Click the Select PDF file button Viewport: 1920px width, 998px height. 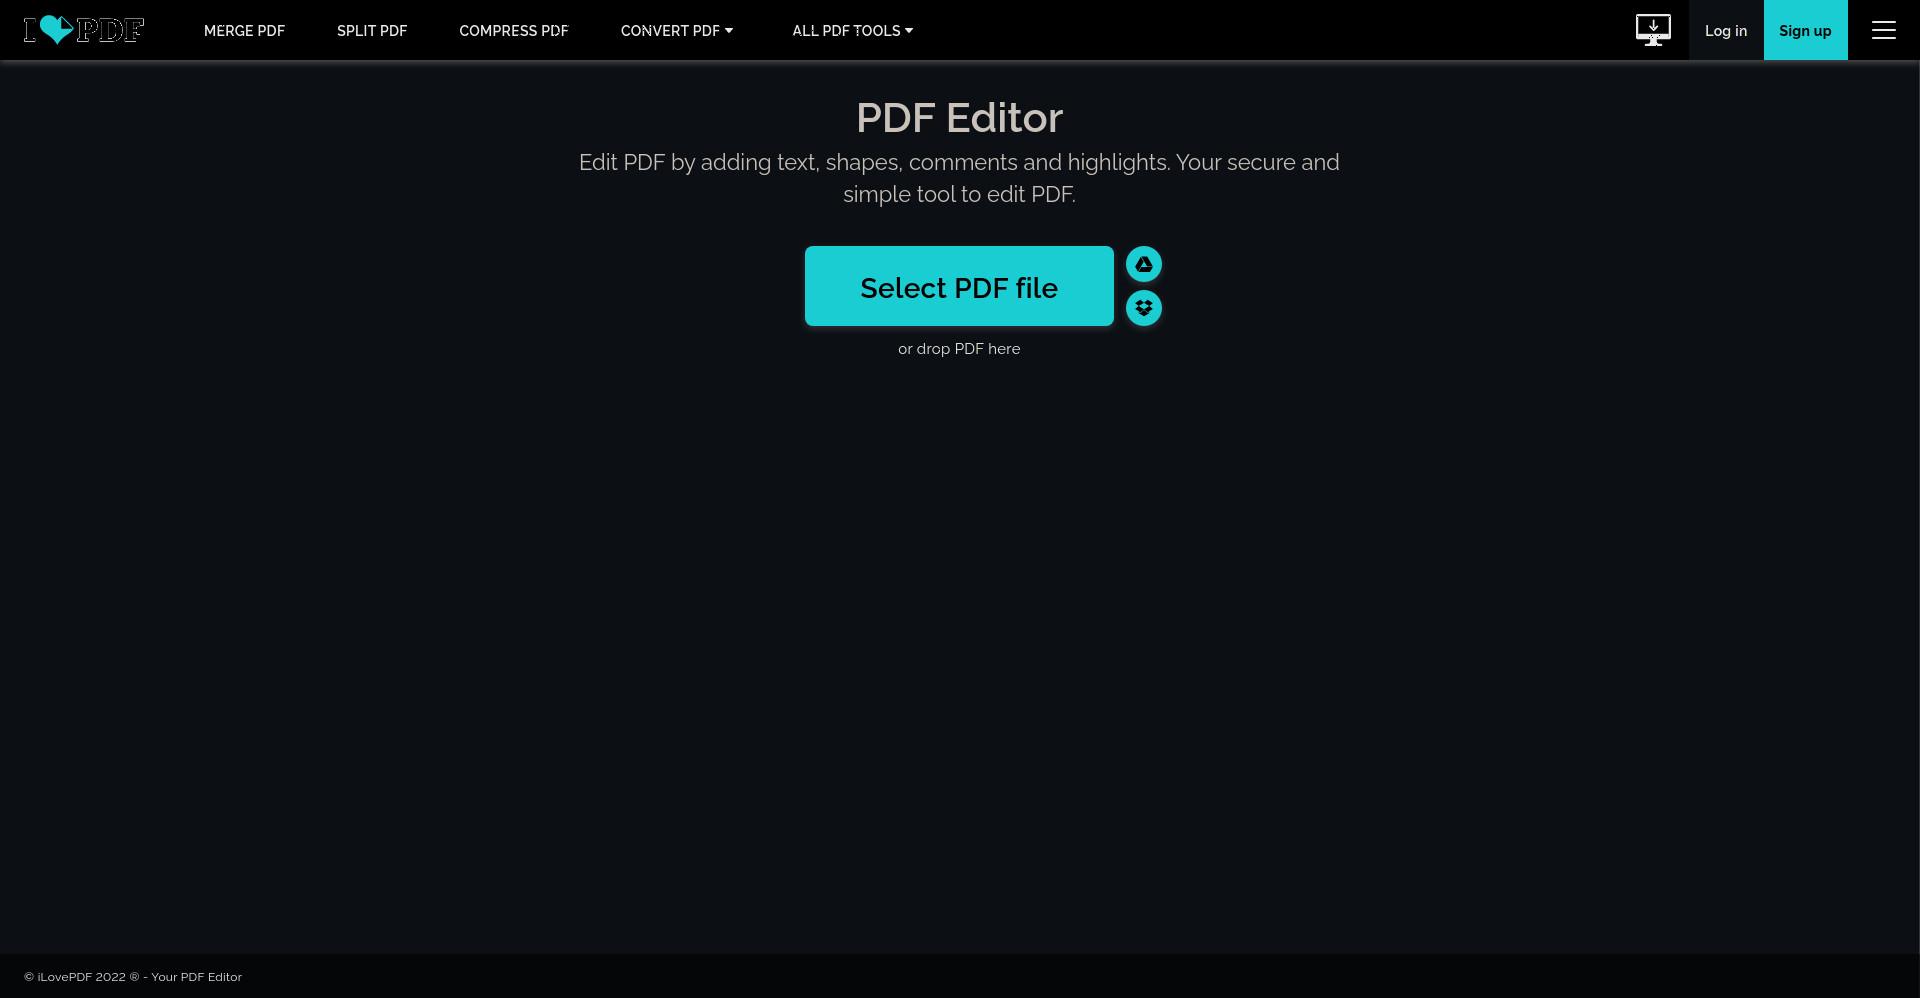(x=959, y=286)
